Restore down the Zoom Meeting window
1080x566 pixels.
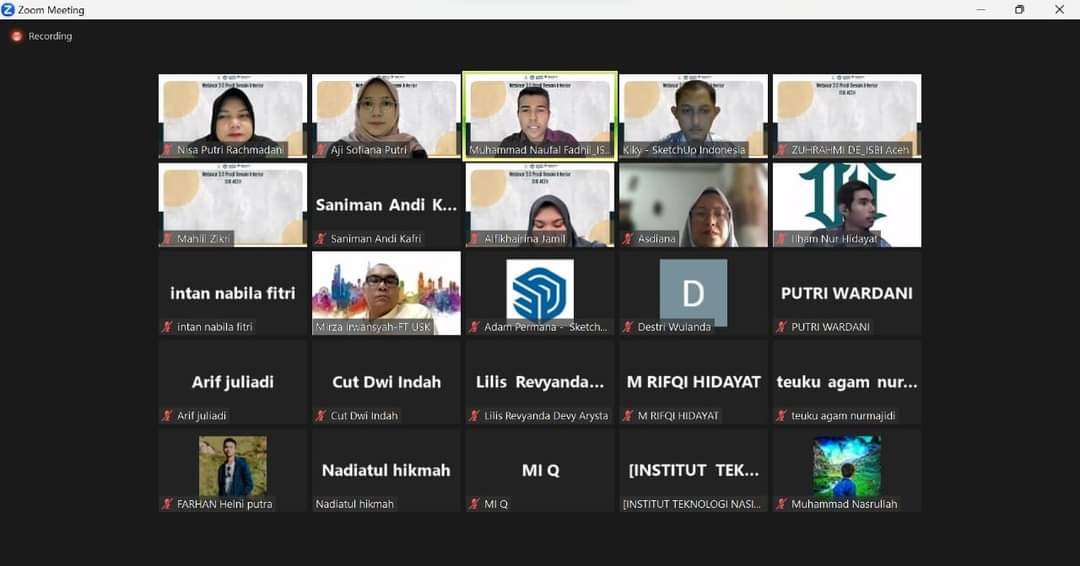(x=1019, y=10)
